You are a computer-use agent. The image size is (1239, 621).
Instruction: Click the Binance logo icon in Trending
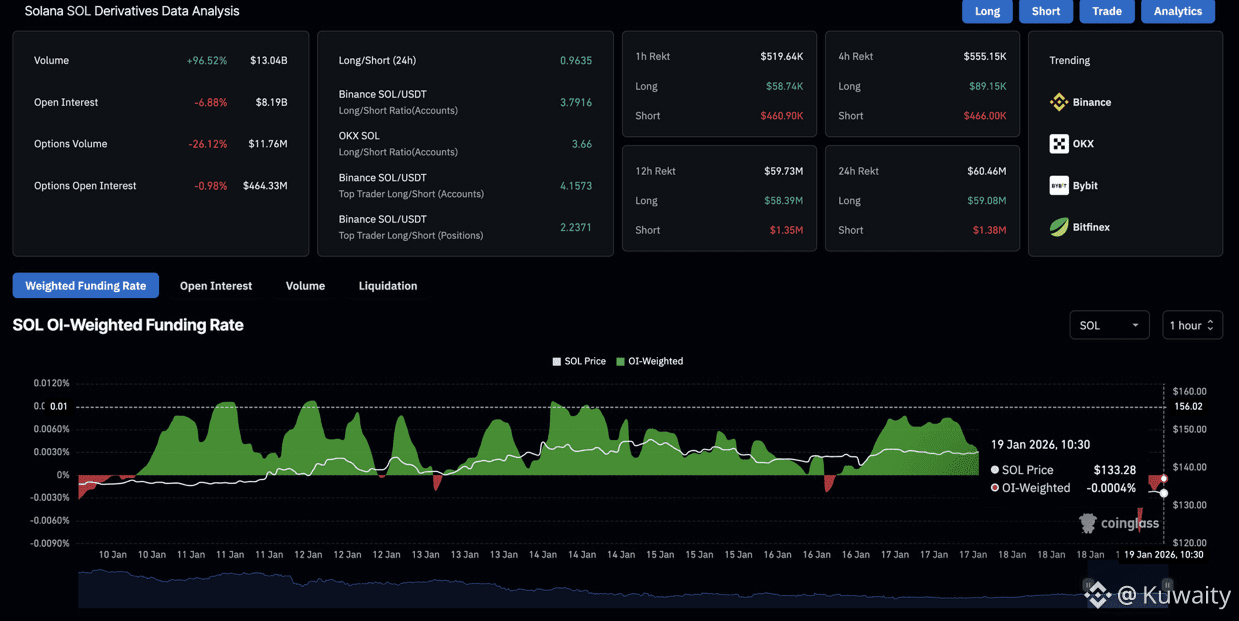tap(1059, 102)
